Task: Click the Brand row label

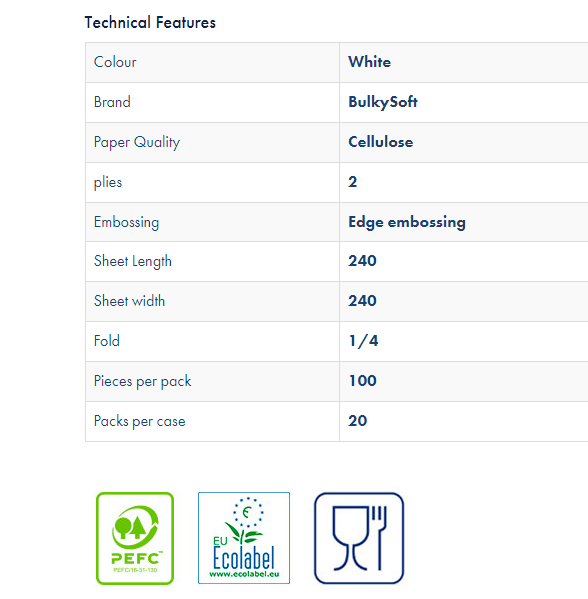Action: 112,102
